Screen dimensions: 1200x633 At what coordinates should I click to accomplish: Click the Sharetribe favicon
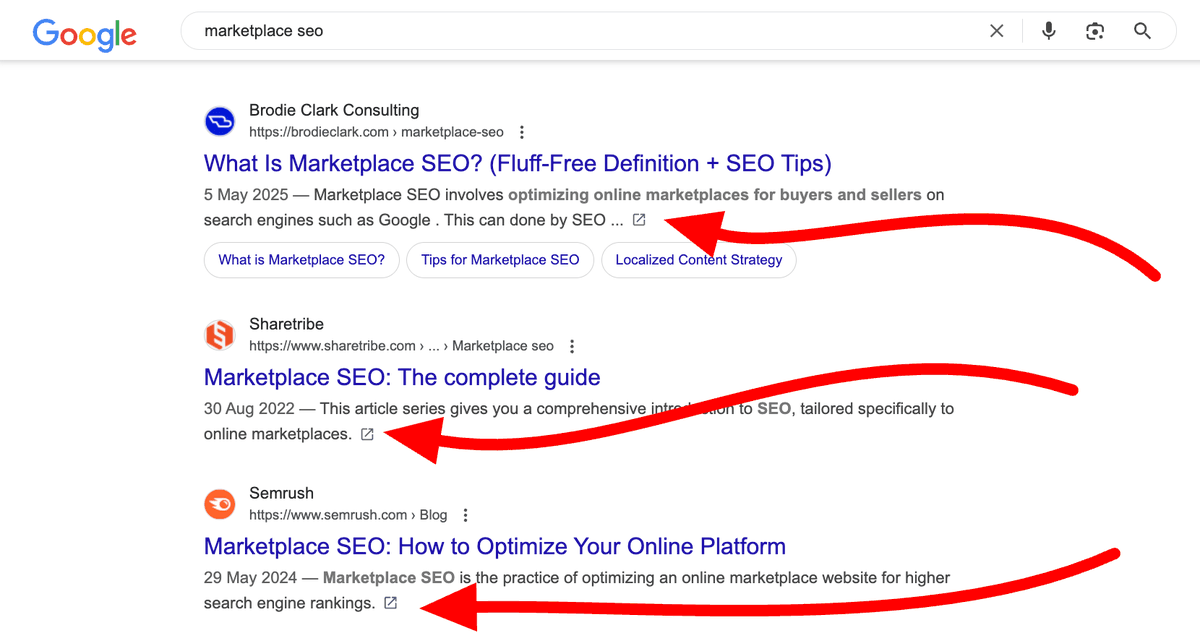click(x=219, y=335)
